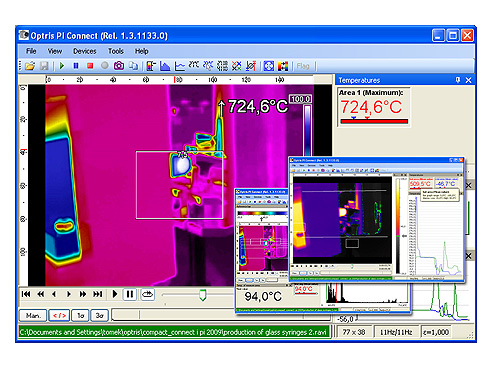Open the Tools menu
Image resolution: width=500 pixels, height=375 pixels.
[x=116, y=51]
